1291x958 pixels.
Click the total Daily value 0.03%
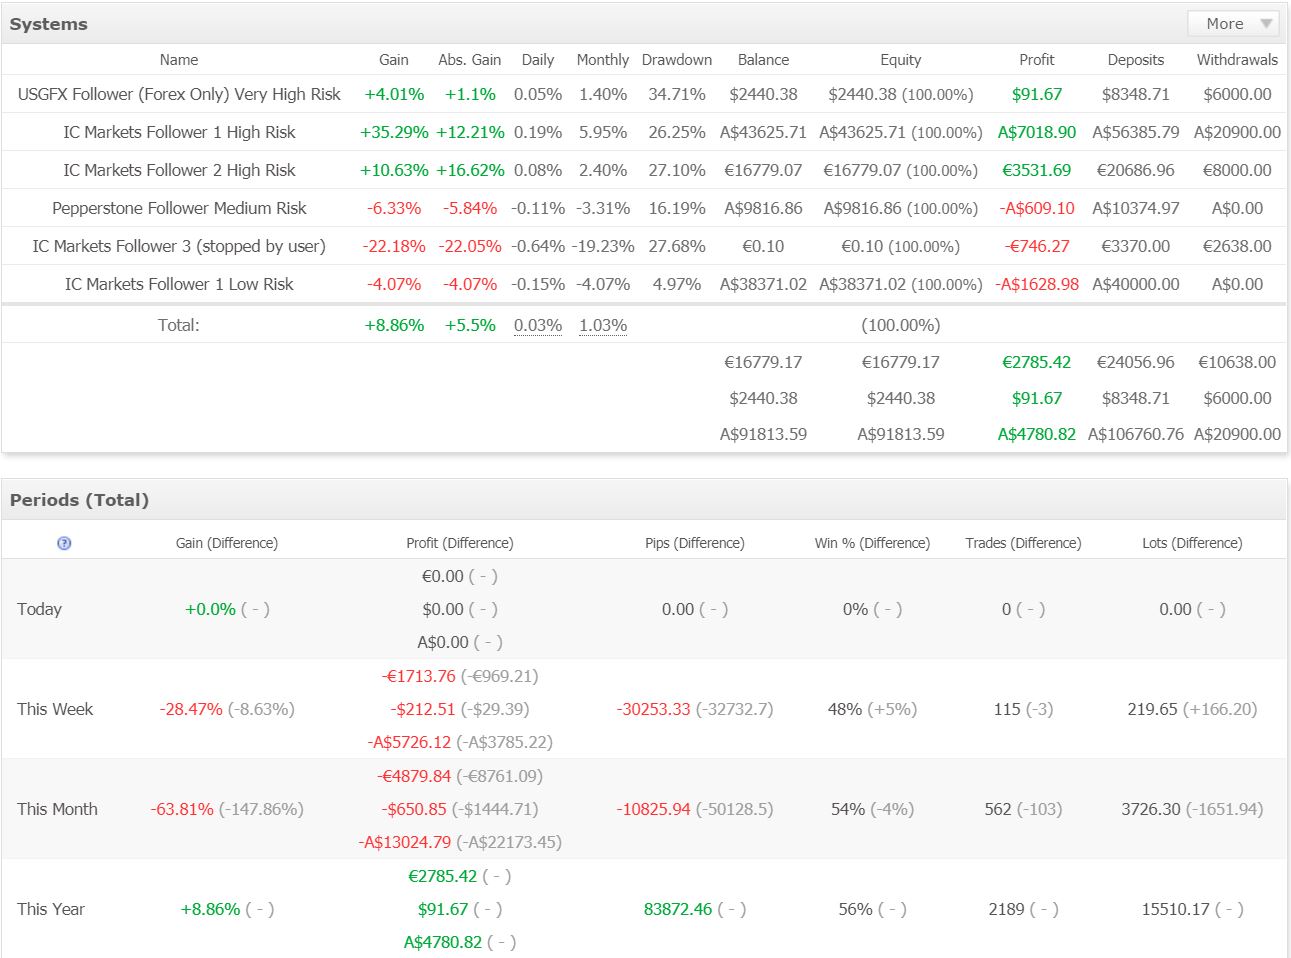[x=538, y=325]
